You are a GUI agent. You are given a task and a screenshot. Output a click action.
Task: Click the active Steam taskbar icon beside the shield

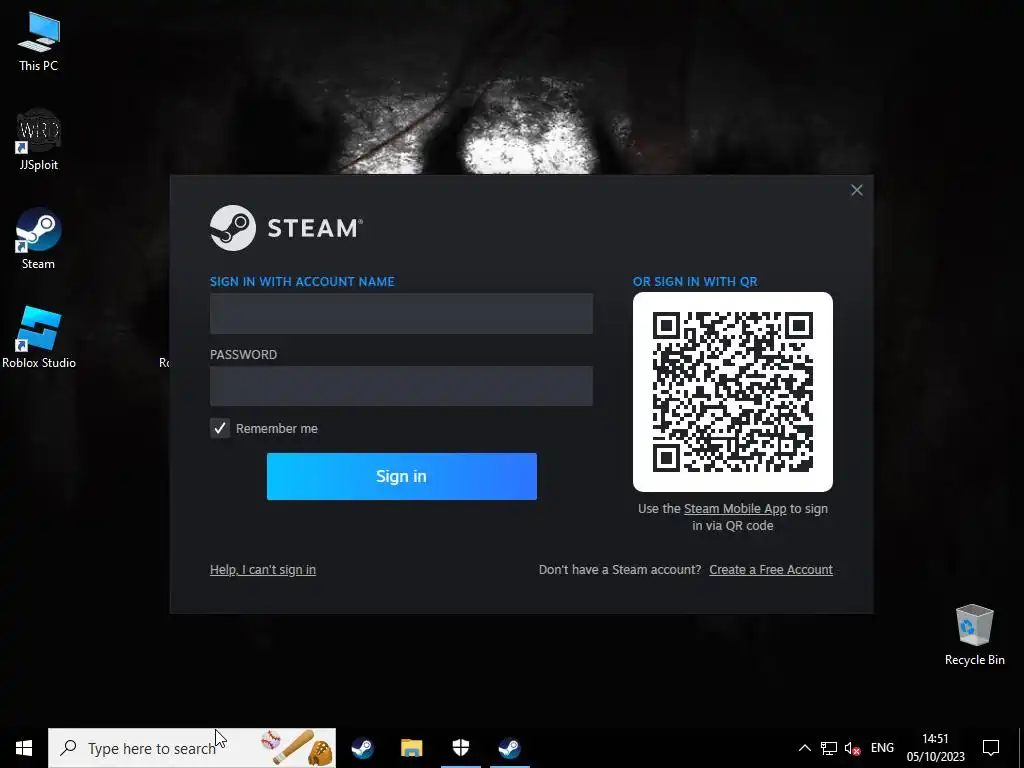pyautogui.click(x=509, y=748)
